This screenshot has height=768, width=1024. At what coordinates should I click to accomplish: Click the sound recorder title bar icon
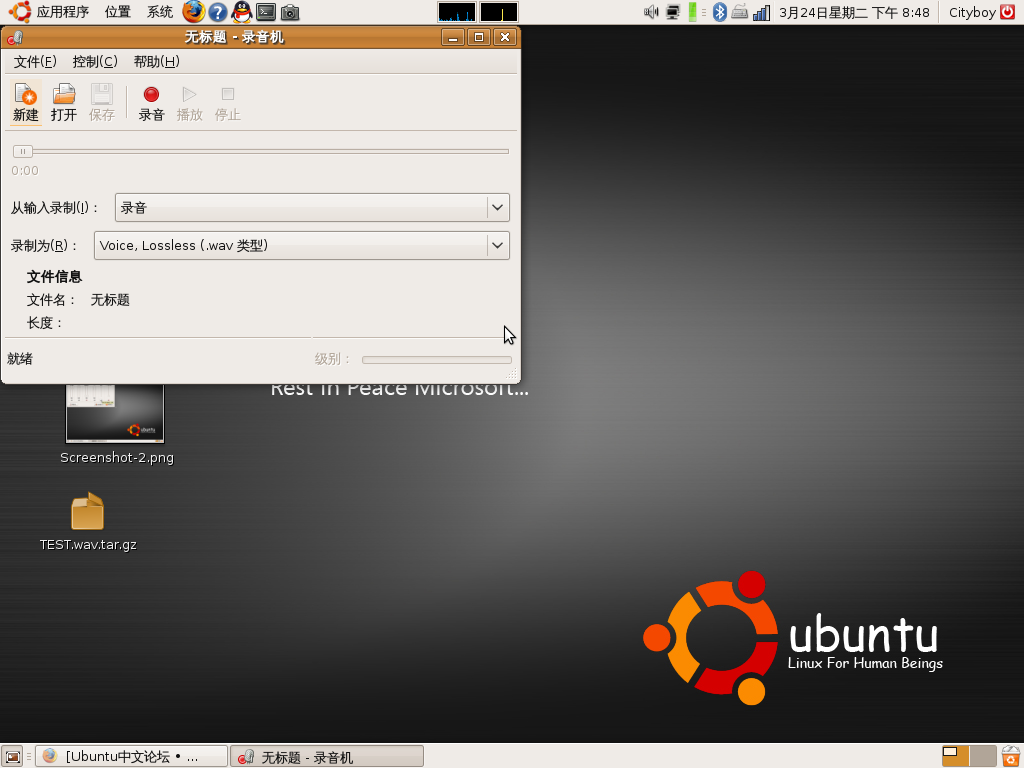click(14, 37)
